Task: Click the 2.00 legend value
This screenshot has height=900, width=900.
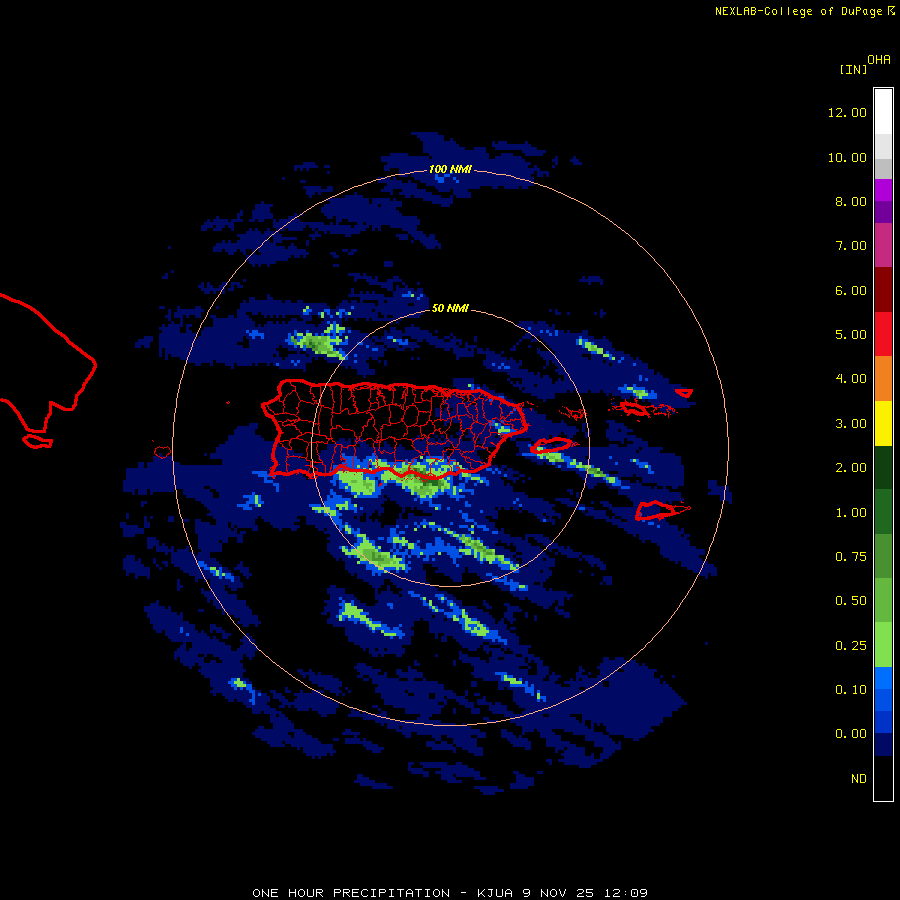Action: (x=851, y=468)
